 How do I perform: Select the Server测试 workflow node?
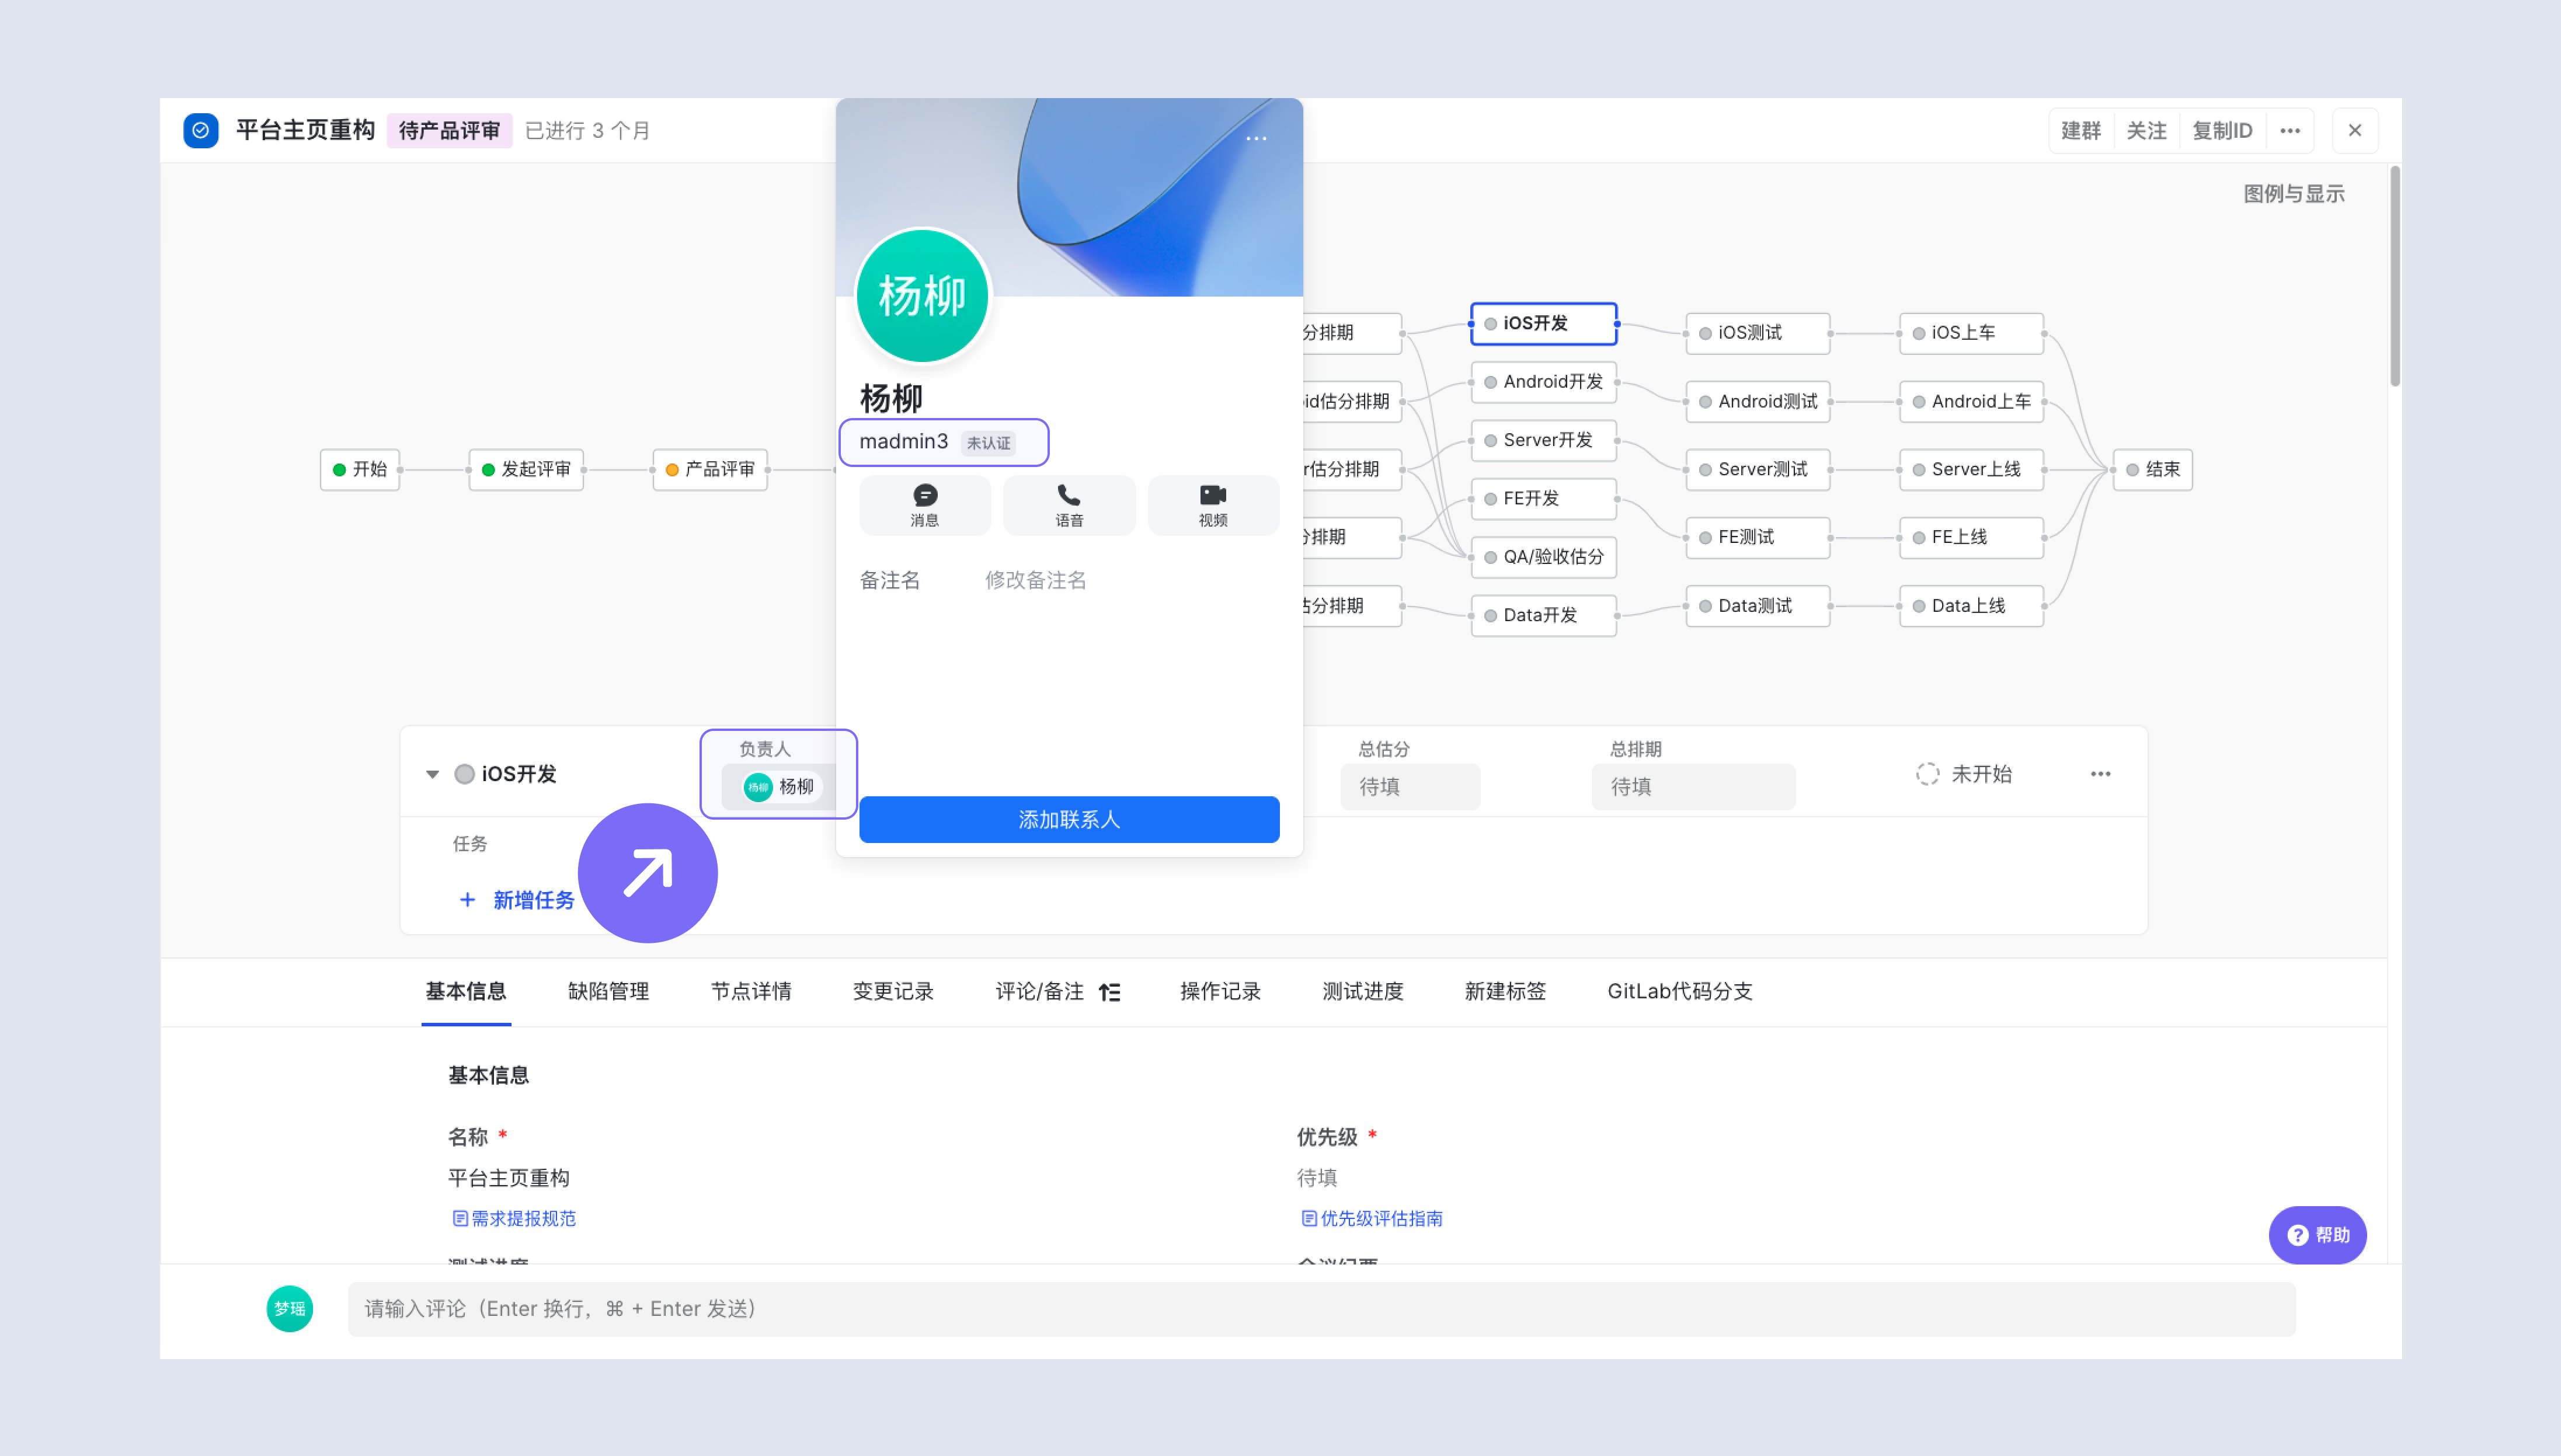[x=1758, y=469]
